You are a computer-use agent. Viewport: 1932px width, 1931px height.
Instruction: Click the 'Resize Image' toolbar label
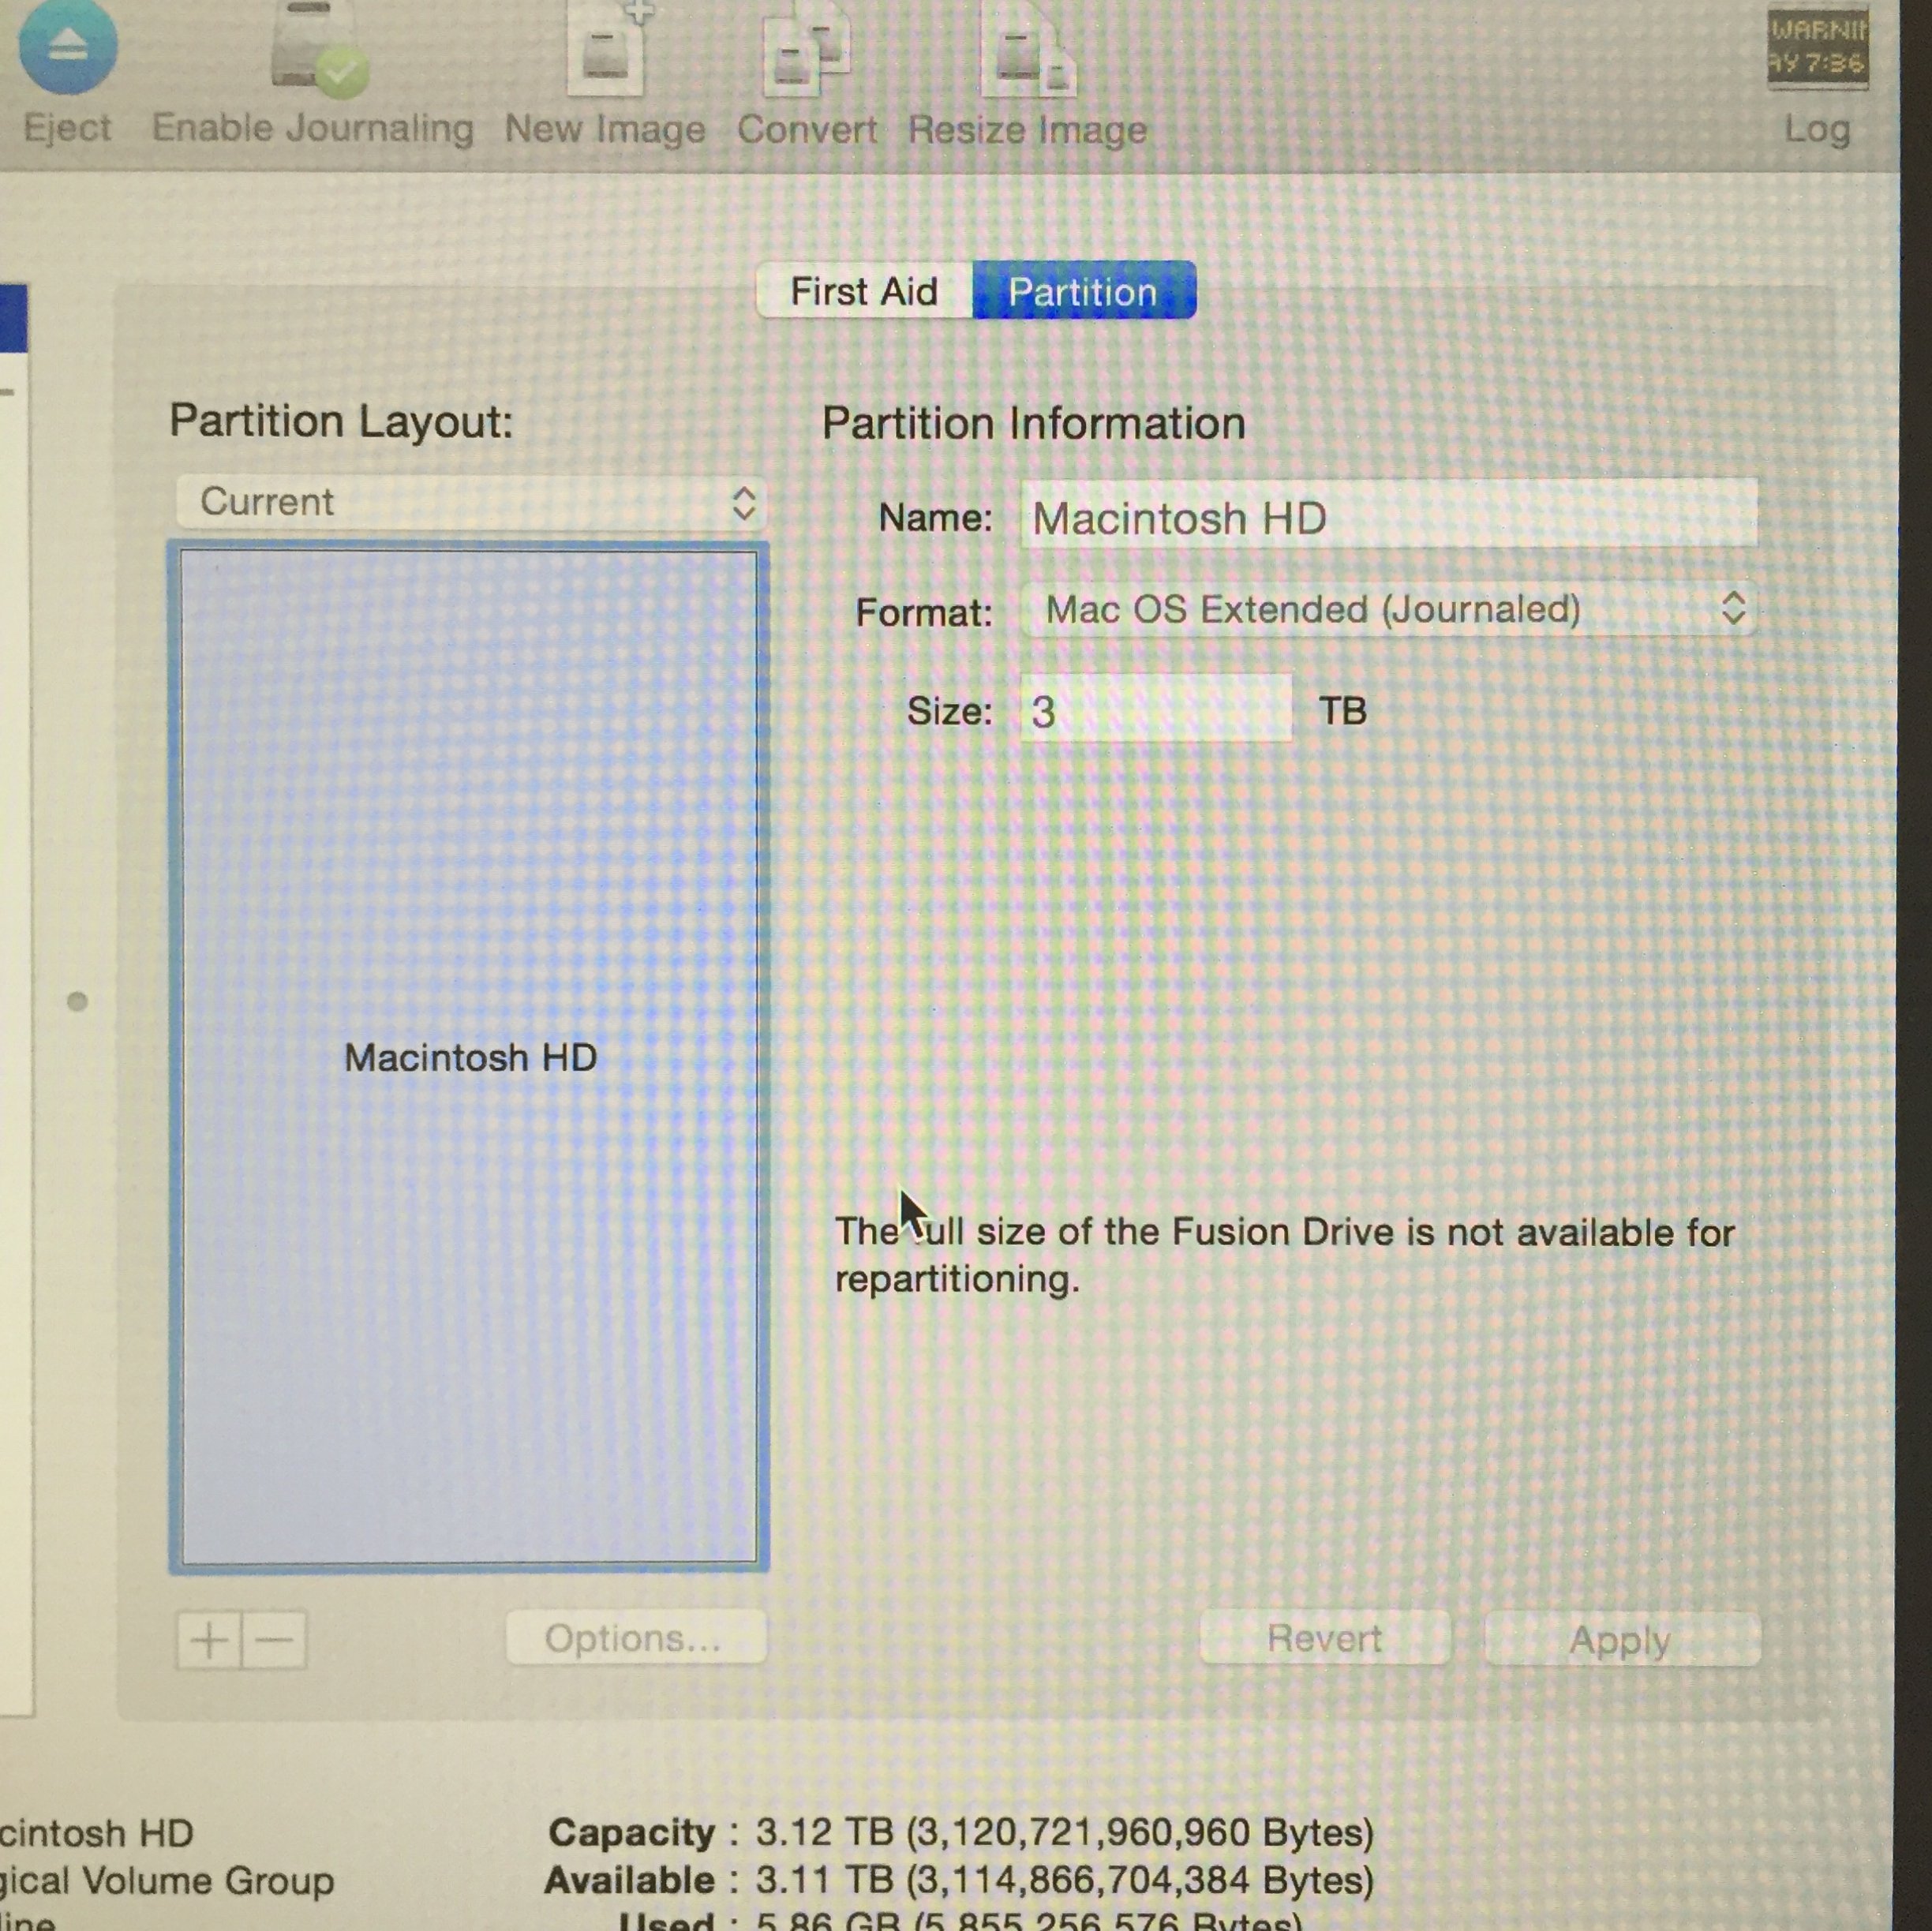pos(1027,130)
